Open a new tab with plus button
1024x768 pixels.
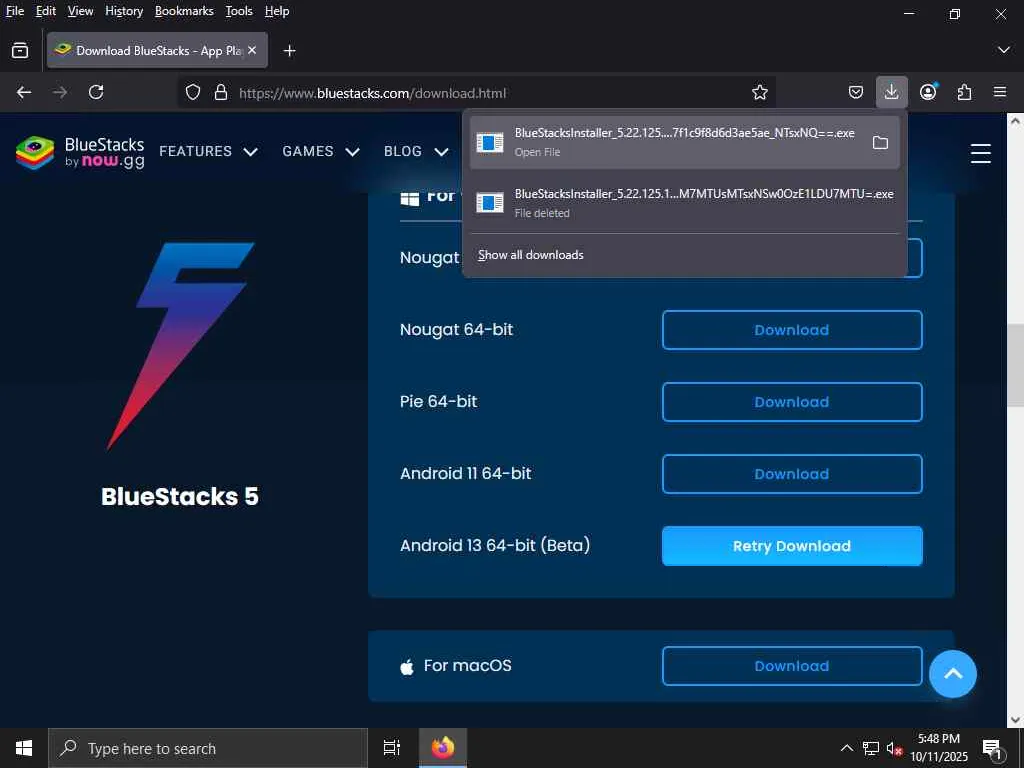click(x=289, y=50)
